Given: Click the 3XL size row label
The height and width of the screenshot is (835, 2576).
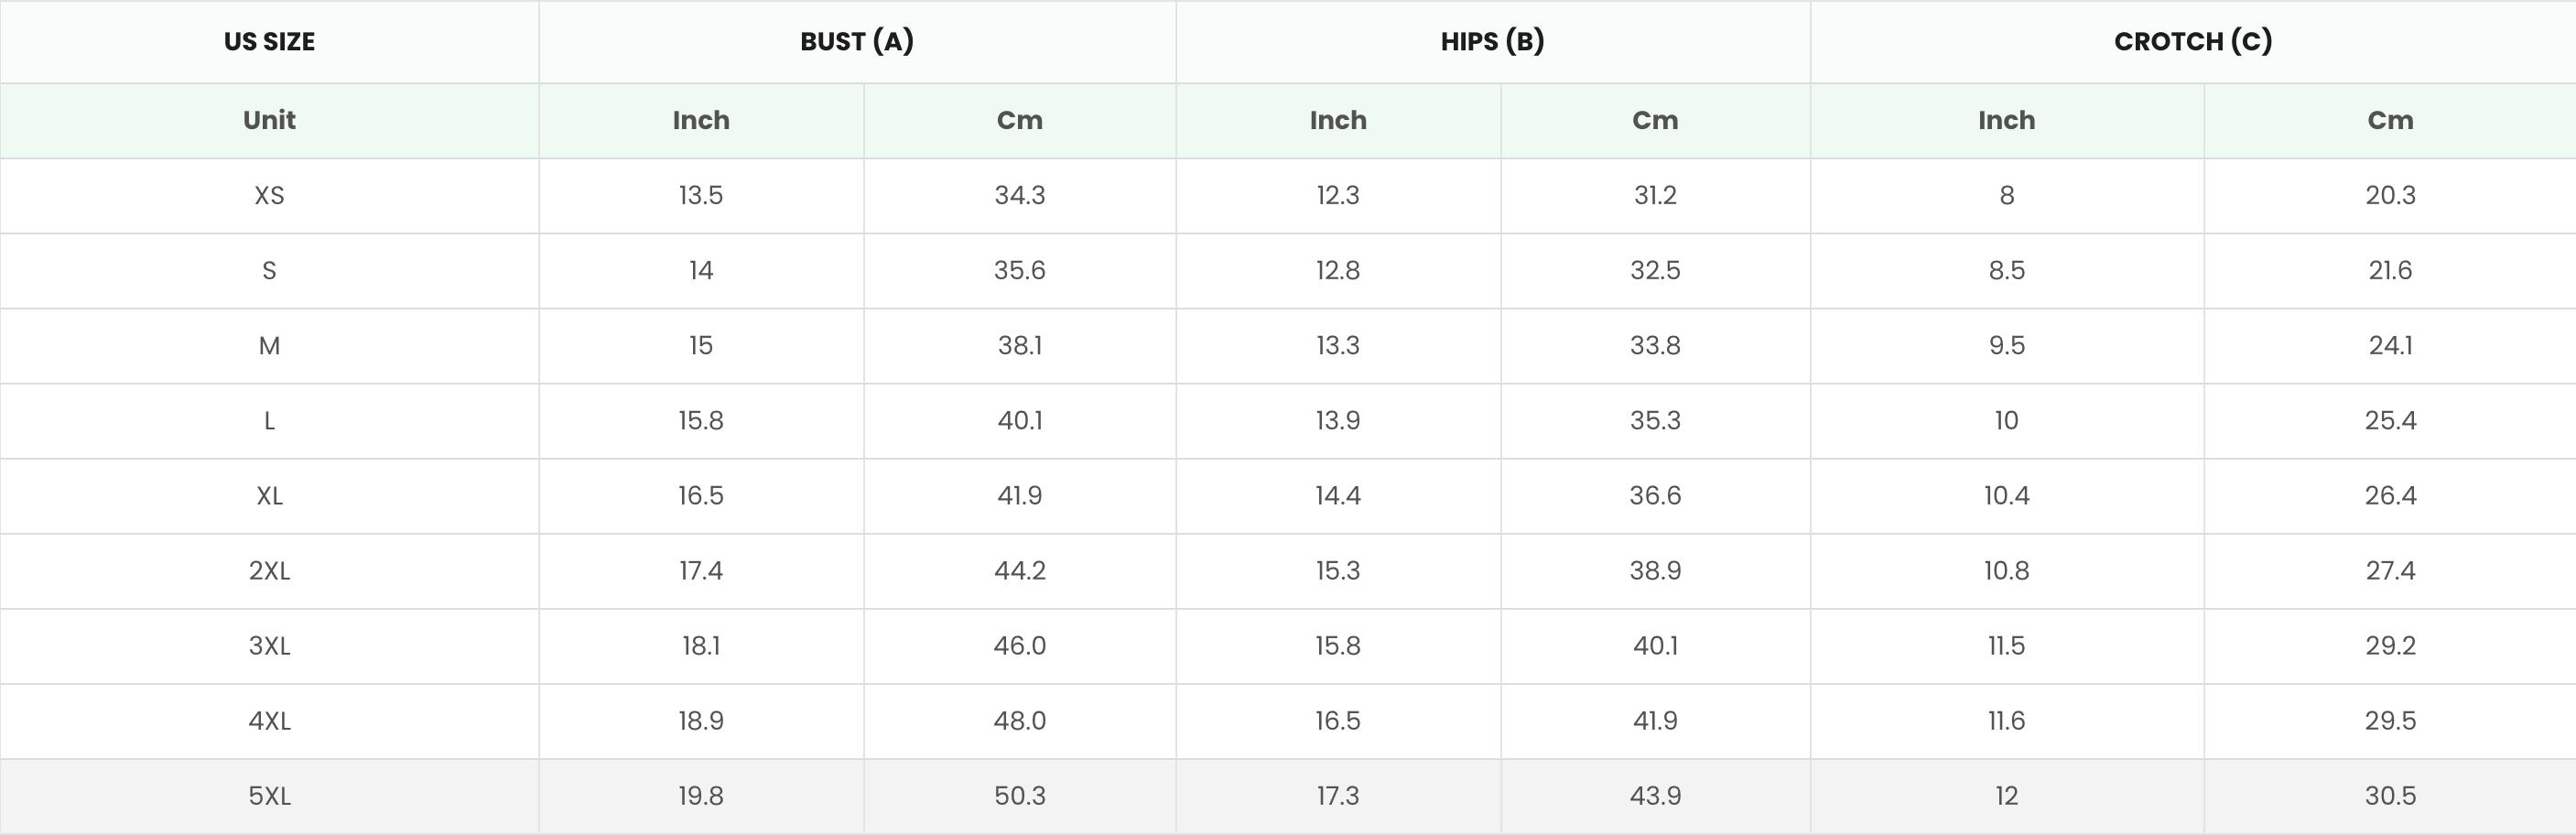Looking at the screenshot, I should pyautogui.click(x=269, y=646).
